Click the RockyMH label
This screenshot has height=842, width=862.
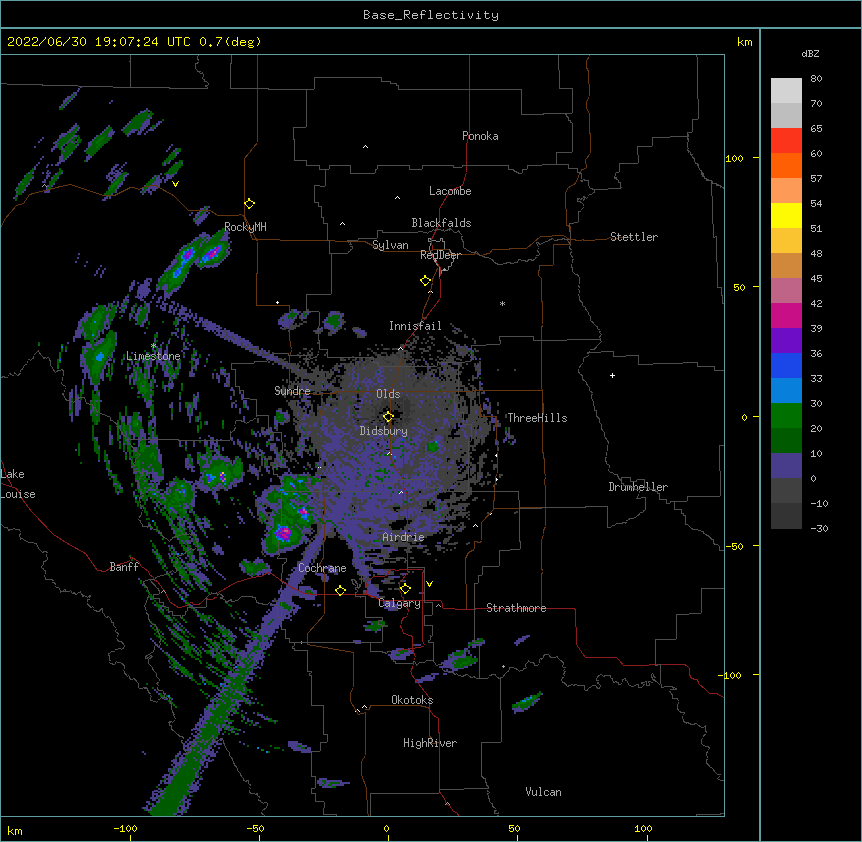click(x=245, y=227)
